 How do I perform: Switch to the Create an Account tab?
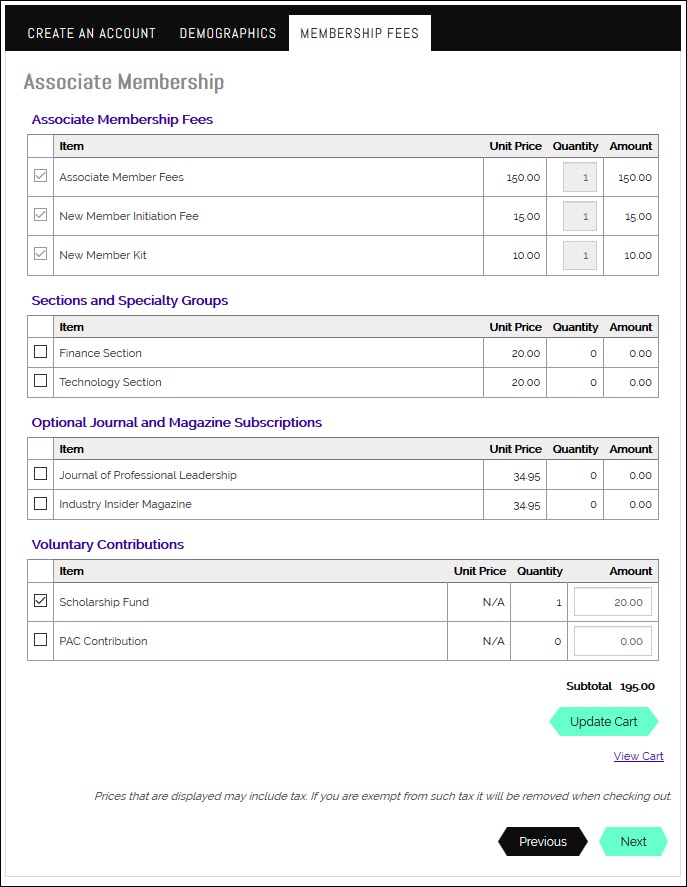(91, 33)
